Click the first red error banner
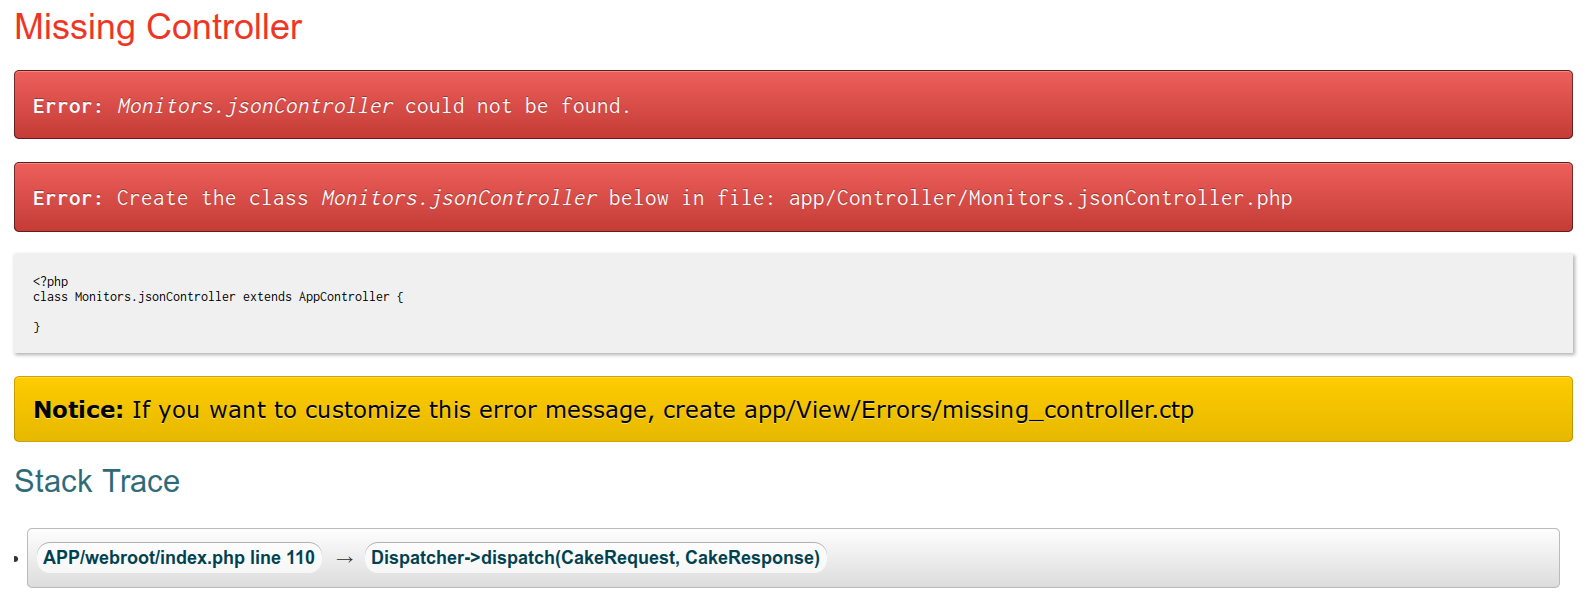The image size is (1584, 600). coord(793,105)
